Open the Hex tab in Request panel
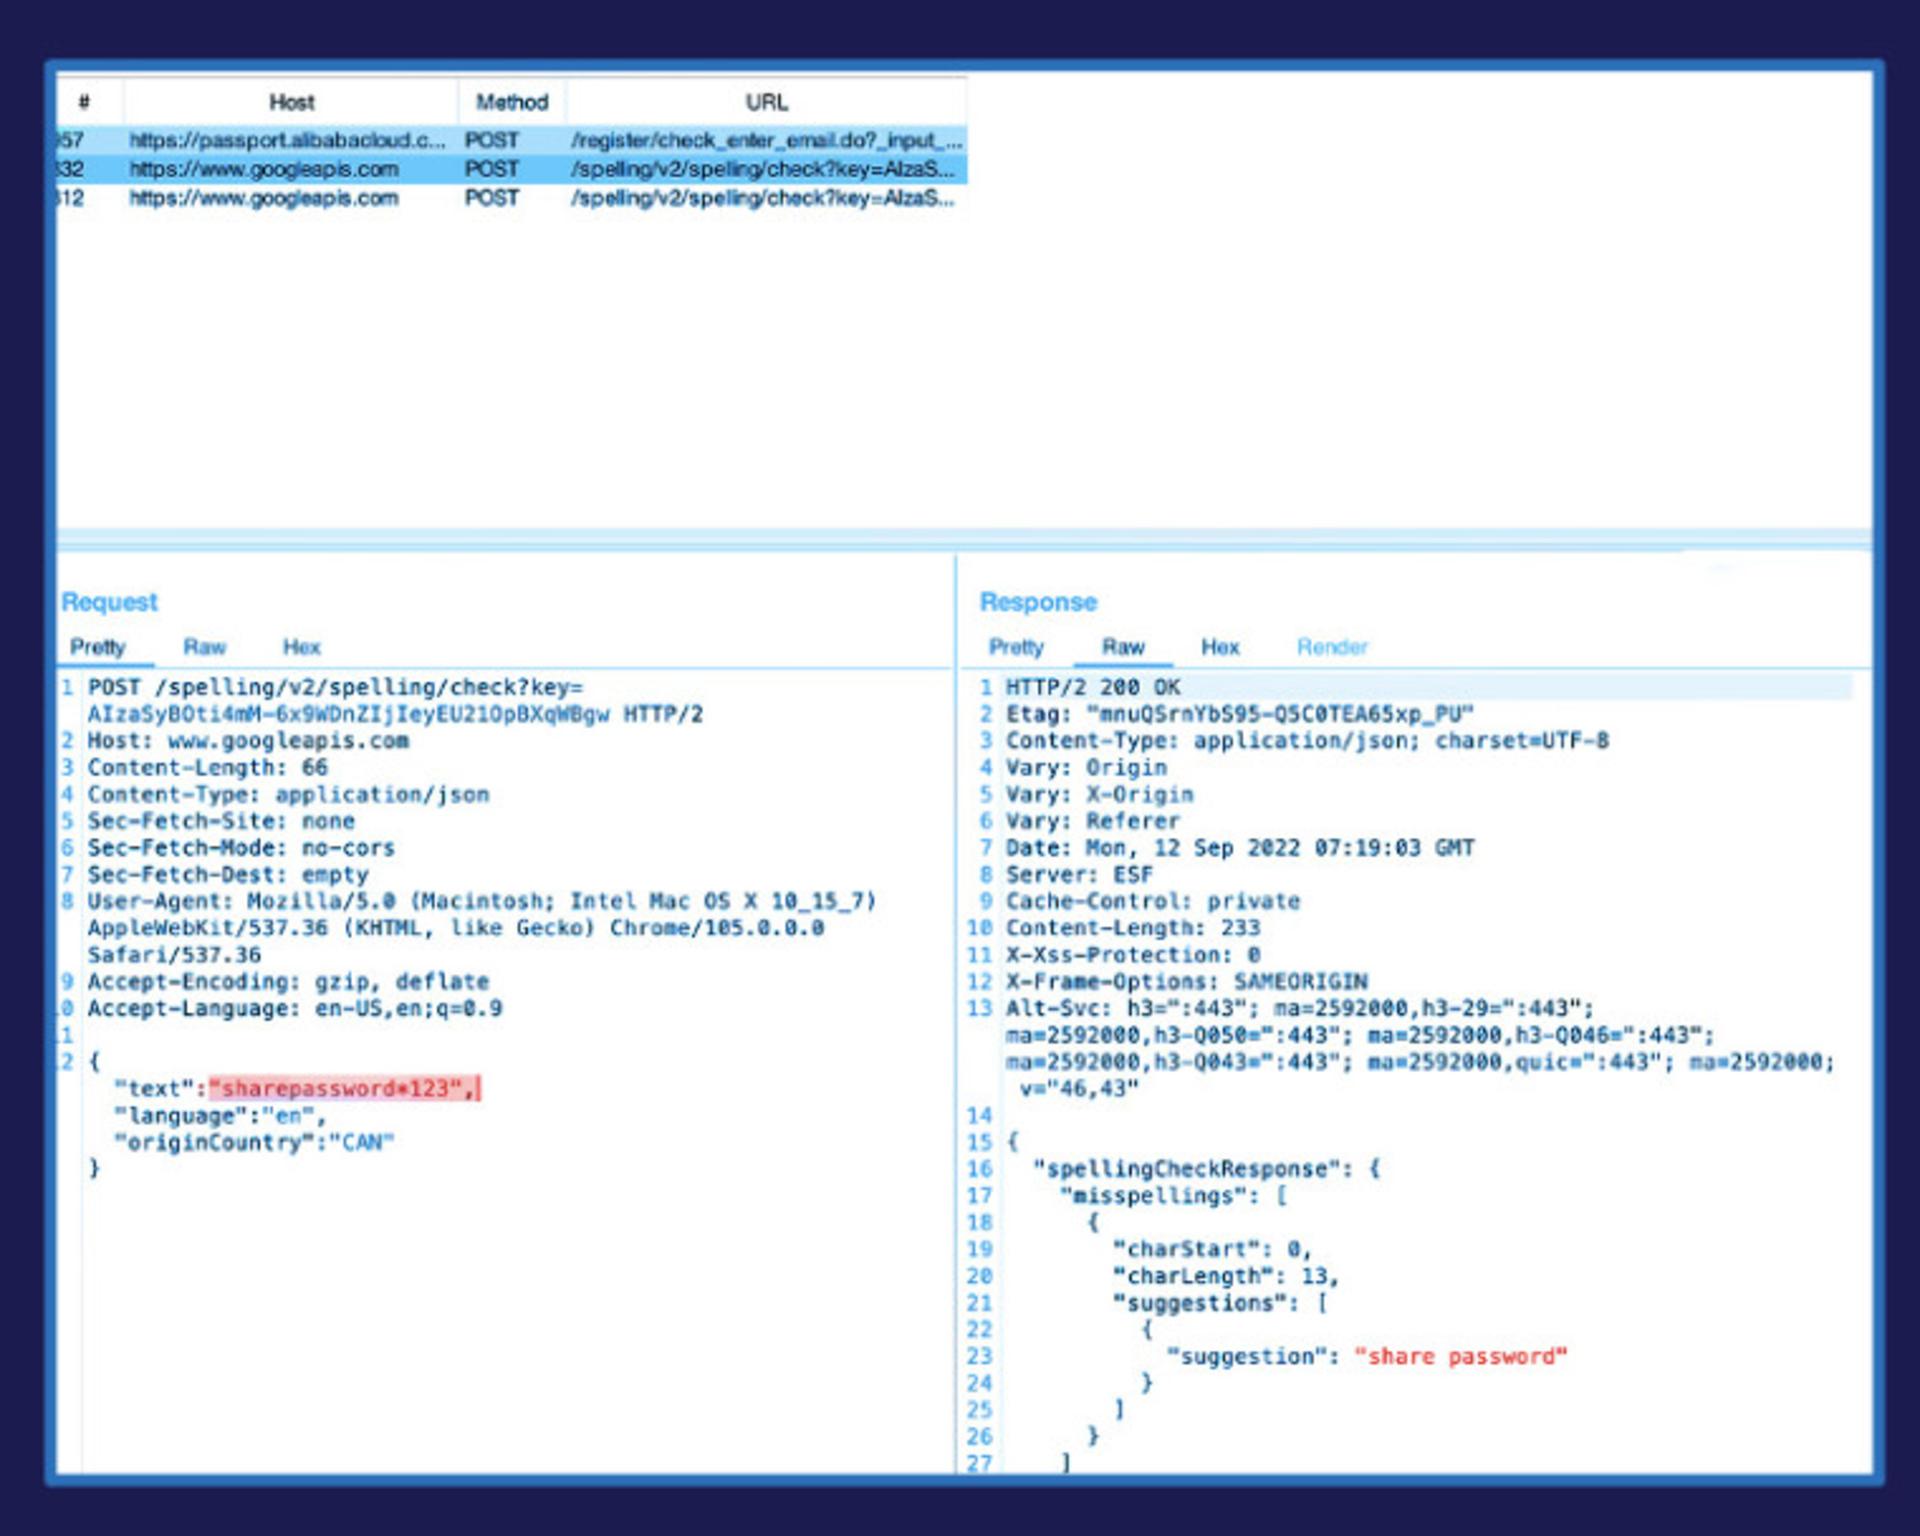The width and height of the screenshot is (1920, 1536). 301,647
